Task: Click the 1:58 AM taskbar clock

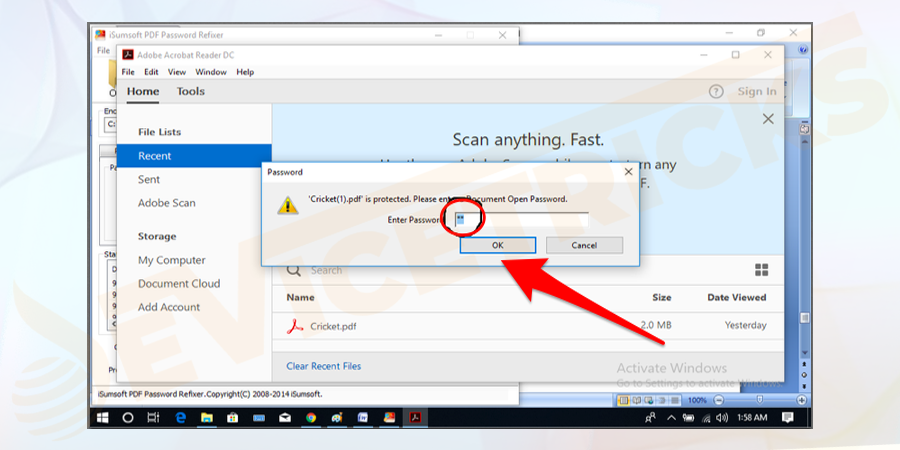Action: pos(752,418)
